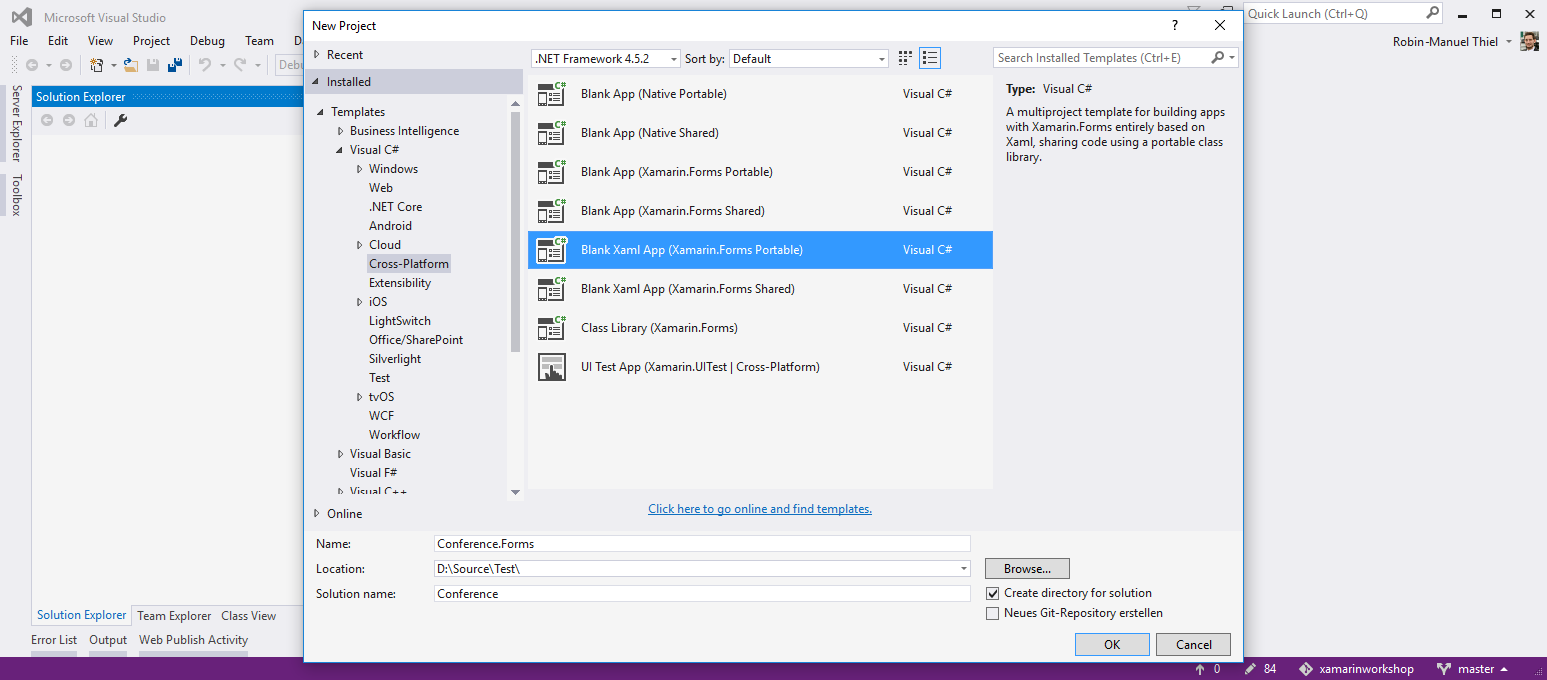Click the go online and find templates link
Screen dimensions: 1547x680
pyautogui.click(x=760, y=509)
